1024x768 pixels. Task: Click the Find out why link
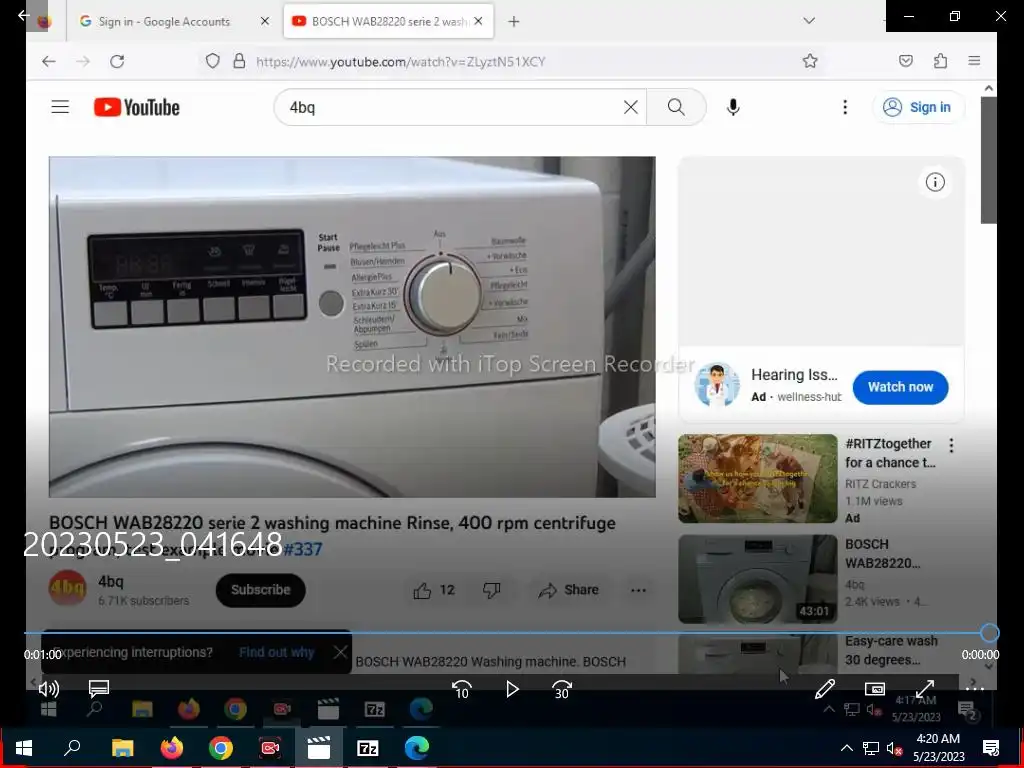coord(276,652)
